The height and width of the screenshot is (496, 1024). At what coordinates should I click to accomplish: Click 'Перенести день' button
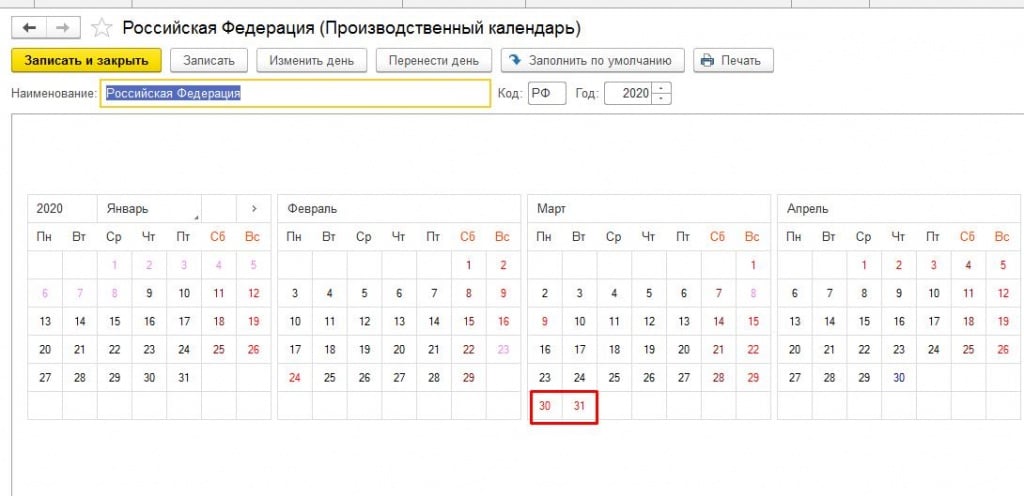(x=434, y=60)
